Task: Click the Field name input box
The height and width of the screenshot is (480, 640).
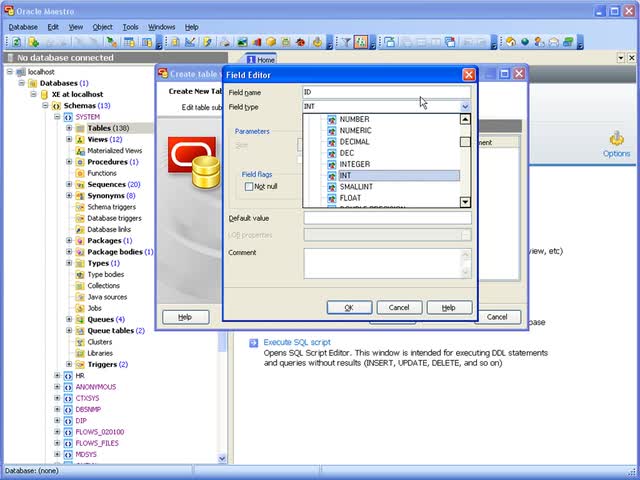Action: click(x=387, y=92)
